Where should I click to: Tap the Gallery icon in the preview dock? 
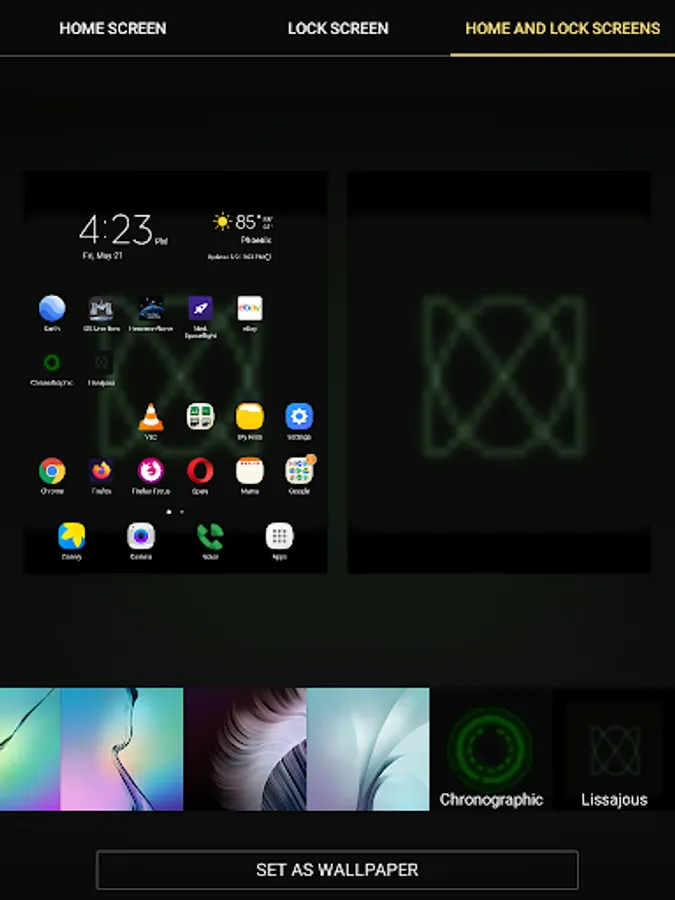(72, 536)
